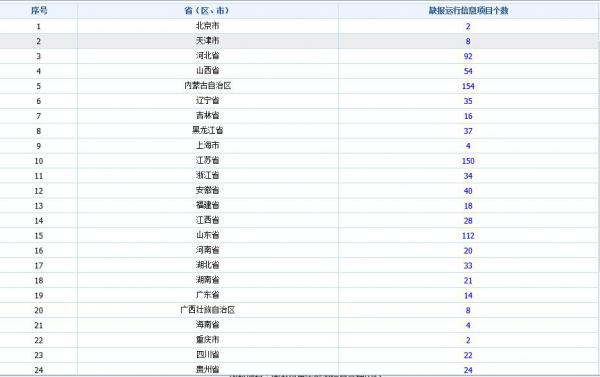Click the 35 link for 辽宁省
Screen dimensions: 600x377
[x=468, y=101]
